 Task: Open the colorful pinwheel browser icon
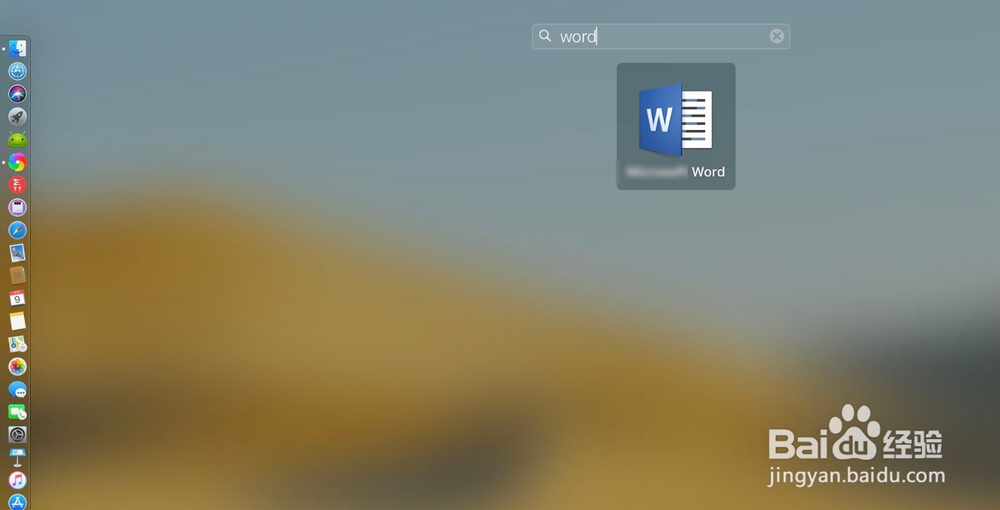[17, 163]
